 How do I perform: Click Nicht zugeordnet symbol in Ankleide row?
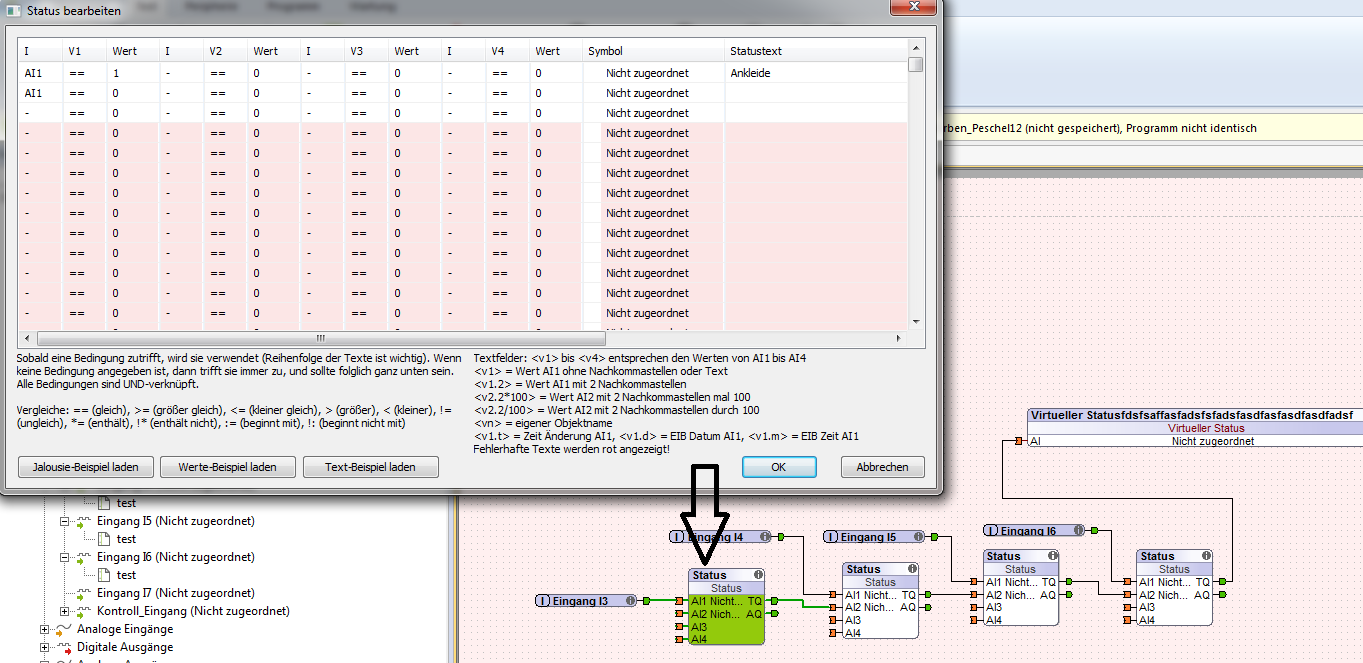[653, 73]
